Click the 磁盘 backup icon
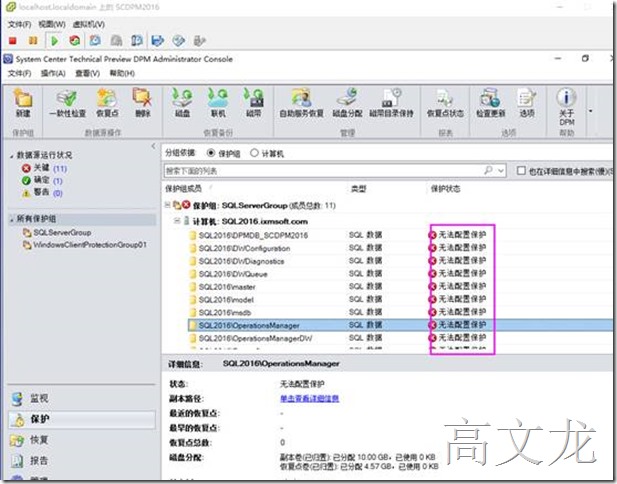Viewport: 617px width, 484px height. click(182, 103)
